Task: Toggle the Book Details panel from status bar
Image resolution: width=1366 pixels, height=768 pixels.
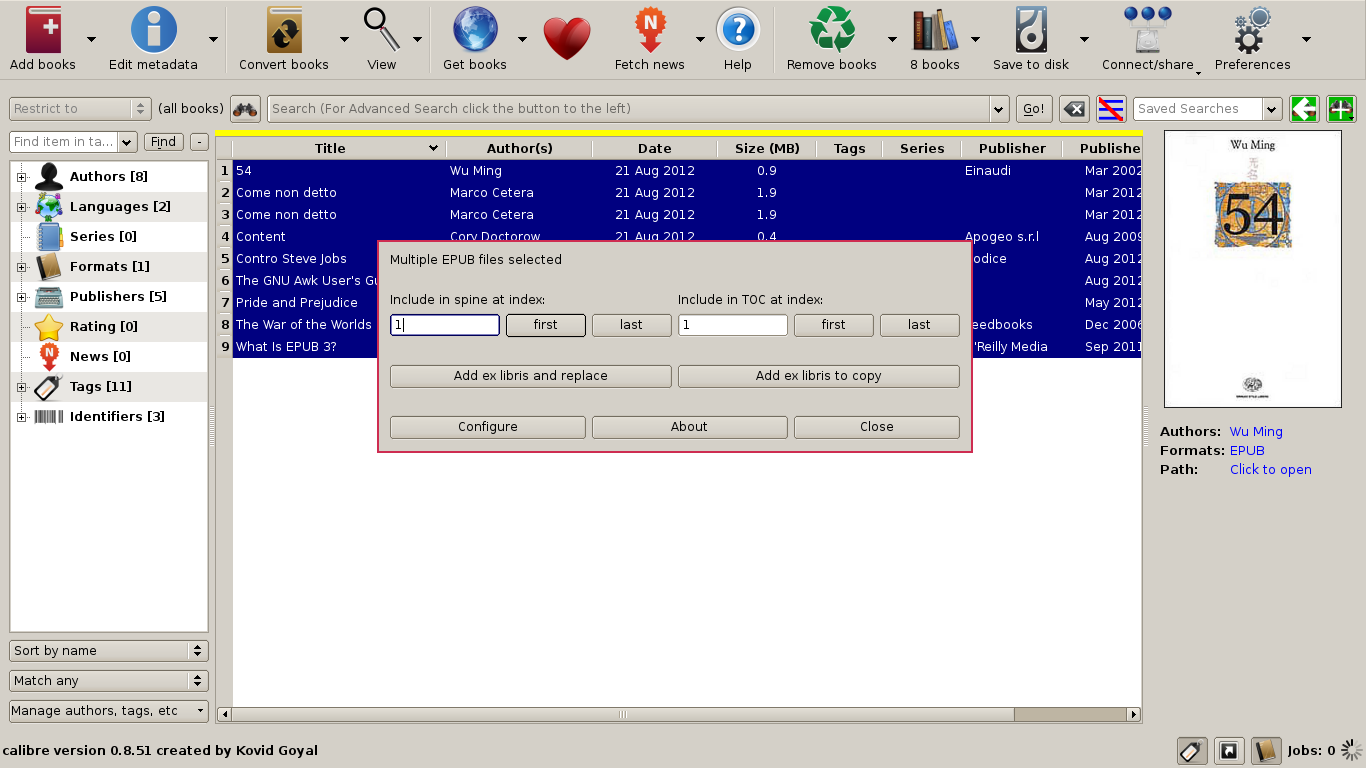Action: (x=1266, y=750)
